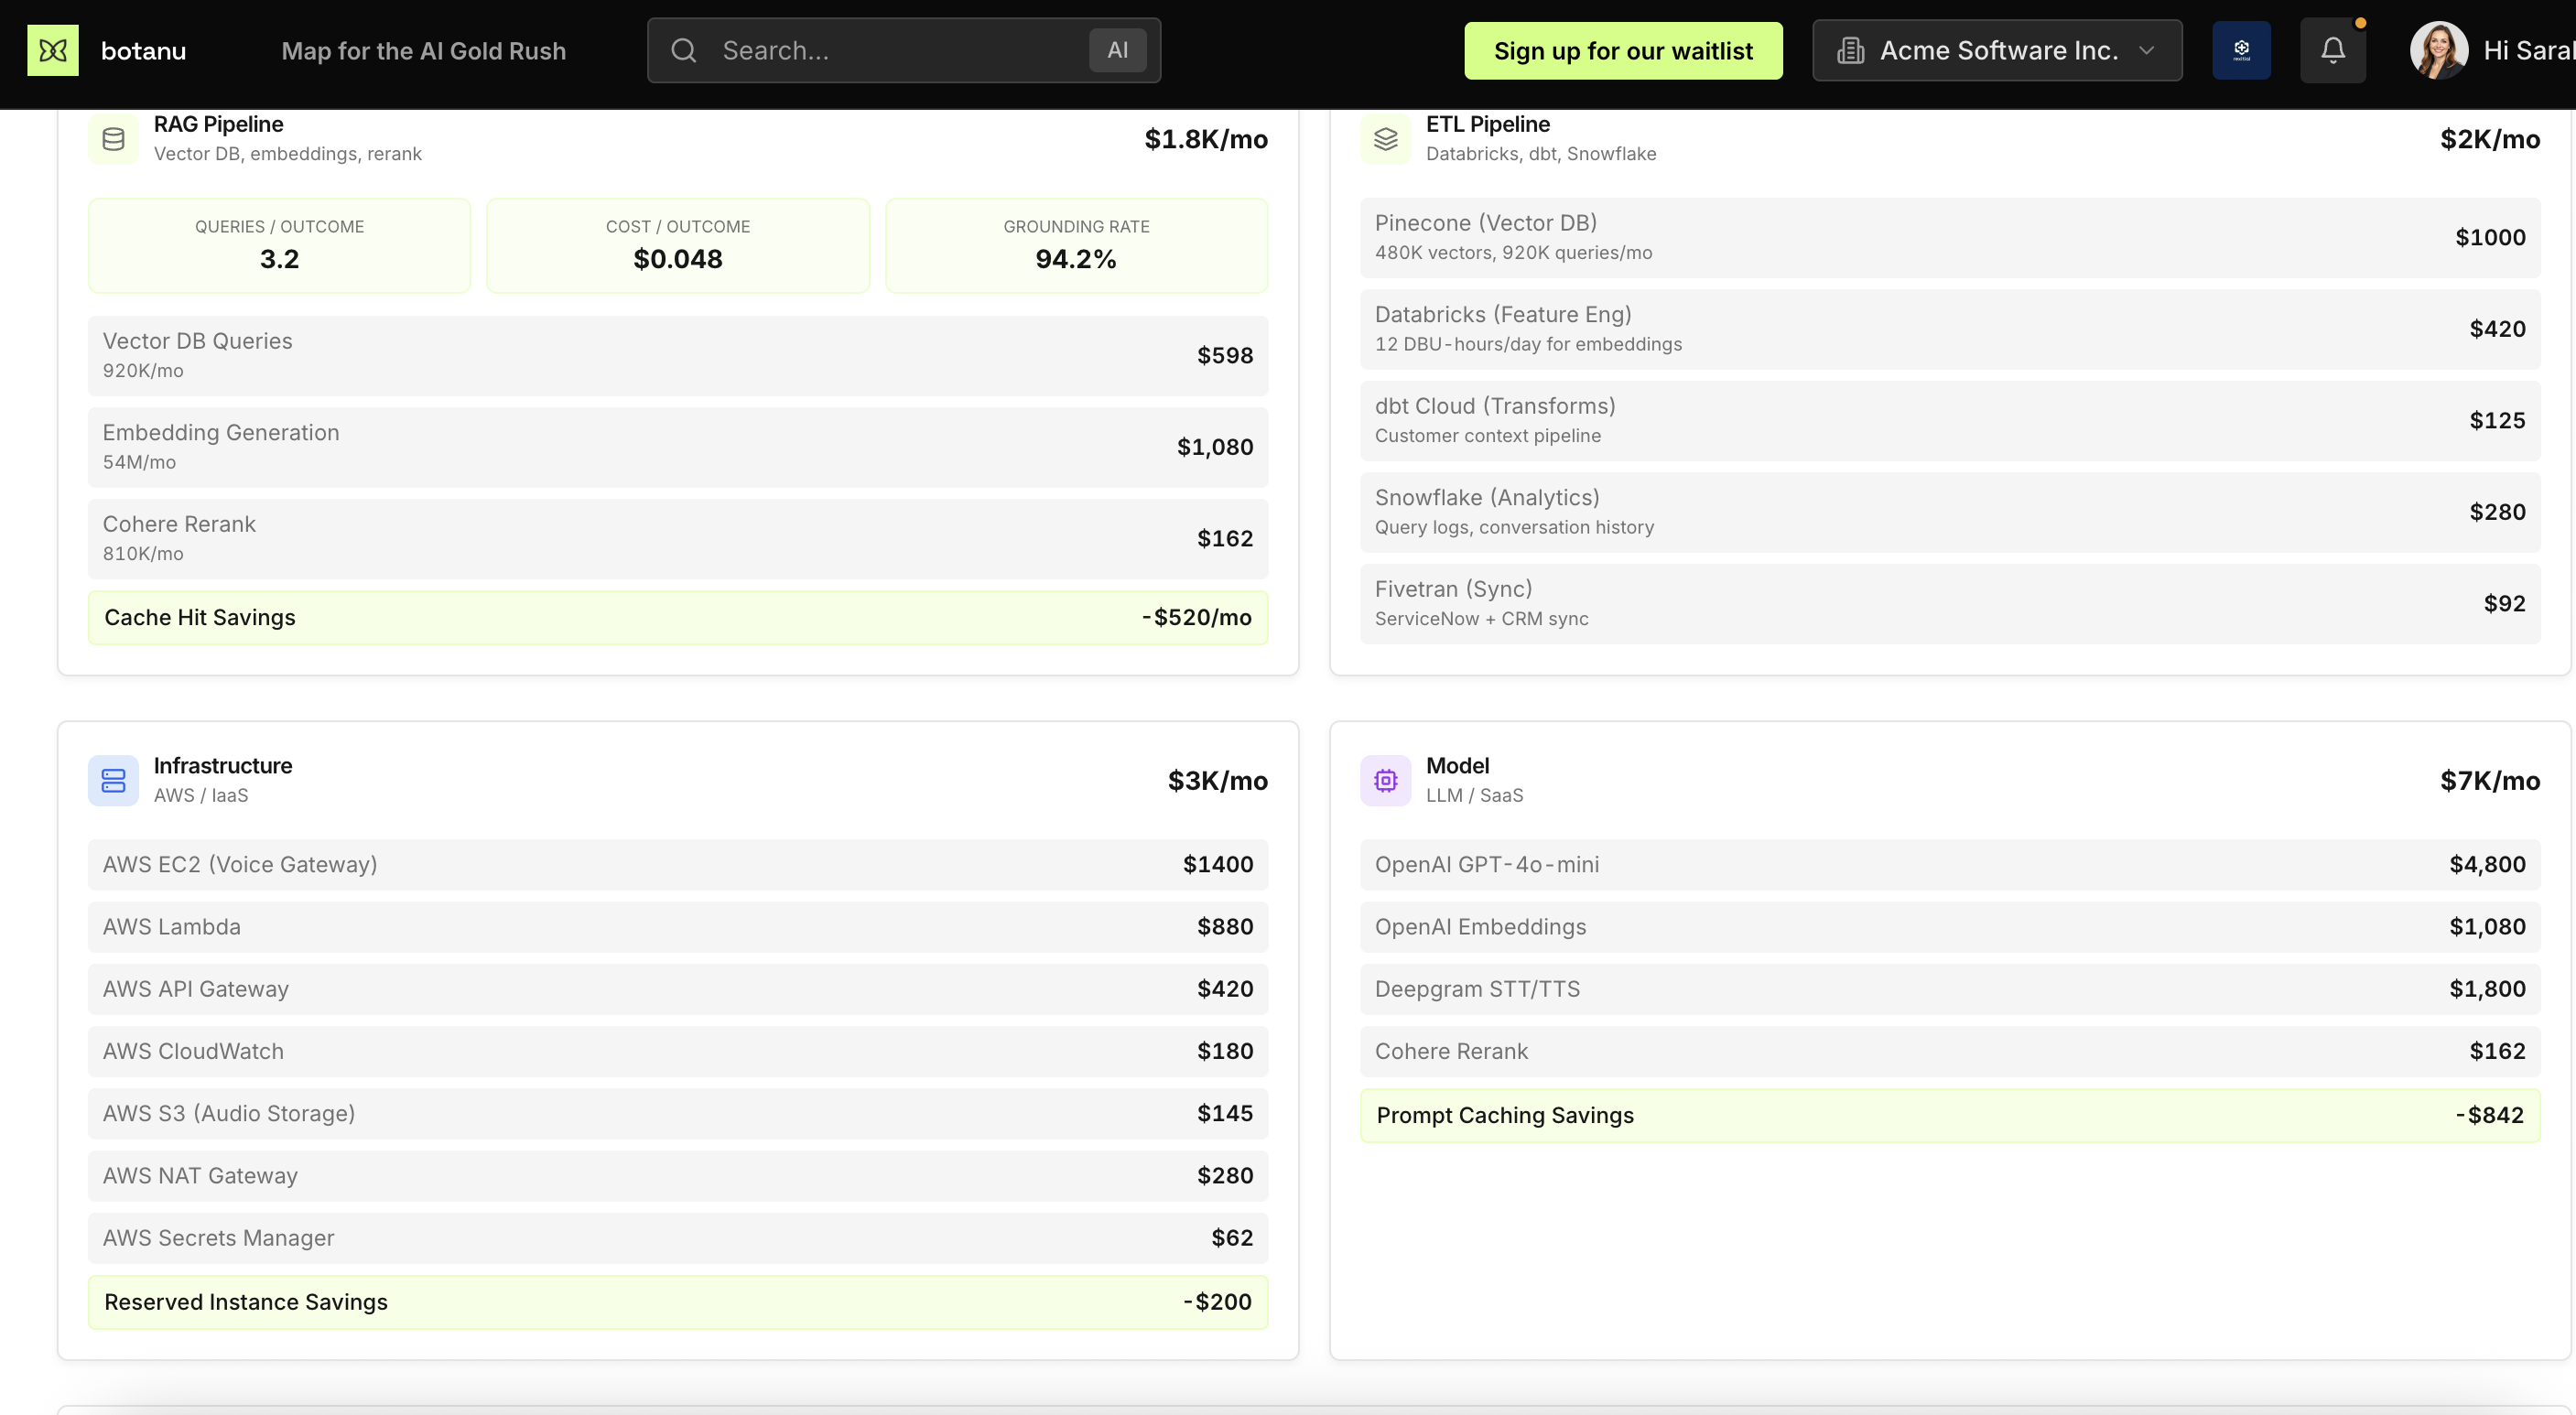The image size is (2576, 1415).
Task: Click the AI badge in search bar
Action: [1117, 50]
